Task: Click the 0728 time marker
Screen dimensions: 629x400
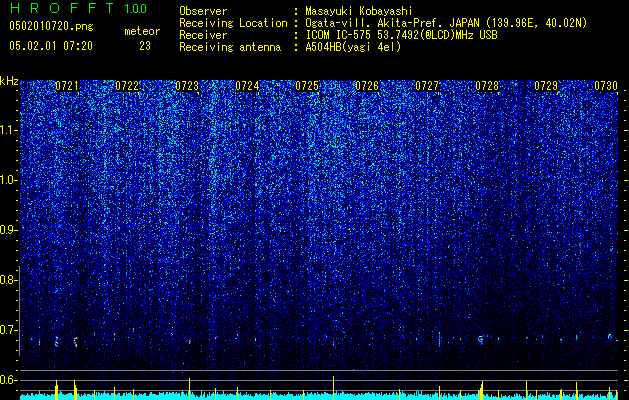Action: click(x=487, y=86)
